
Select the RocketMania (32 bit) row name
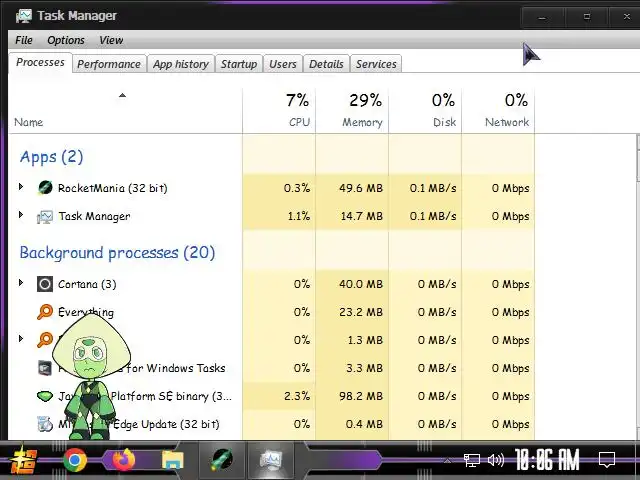pyautogui.click(x=113, y=188)
